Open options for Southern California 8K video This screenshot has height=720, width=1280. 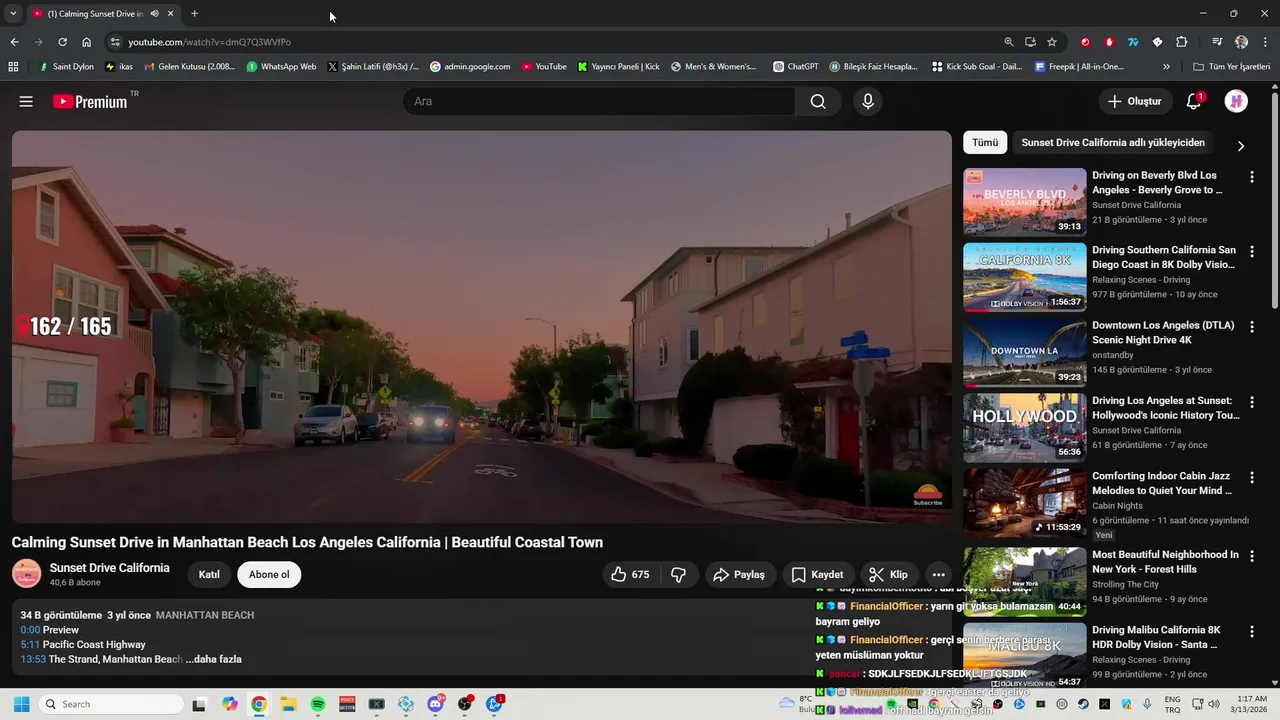click(1251, 252)
